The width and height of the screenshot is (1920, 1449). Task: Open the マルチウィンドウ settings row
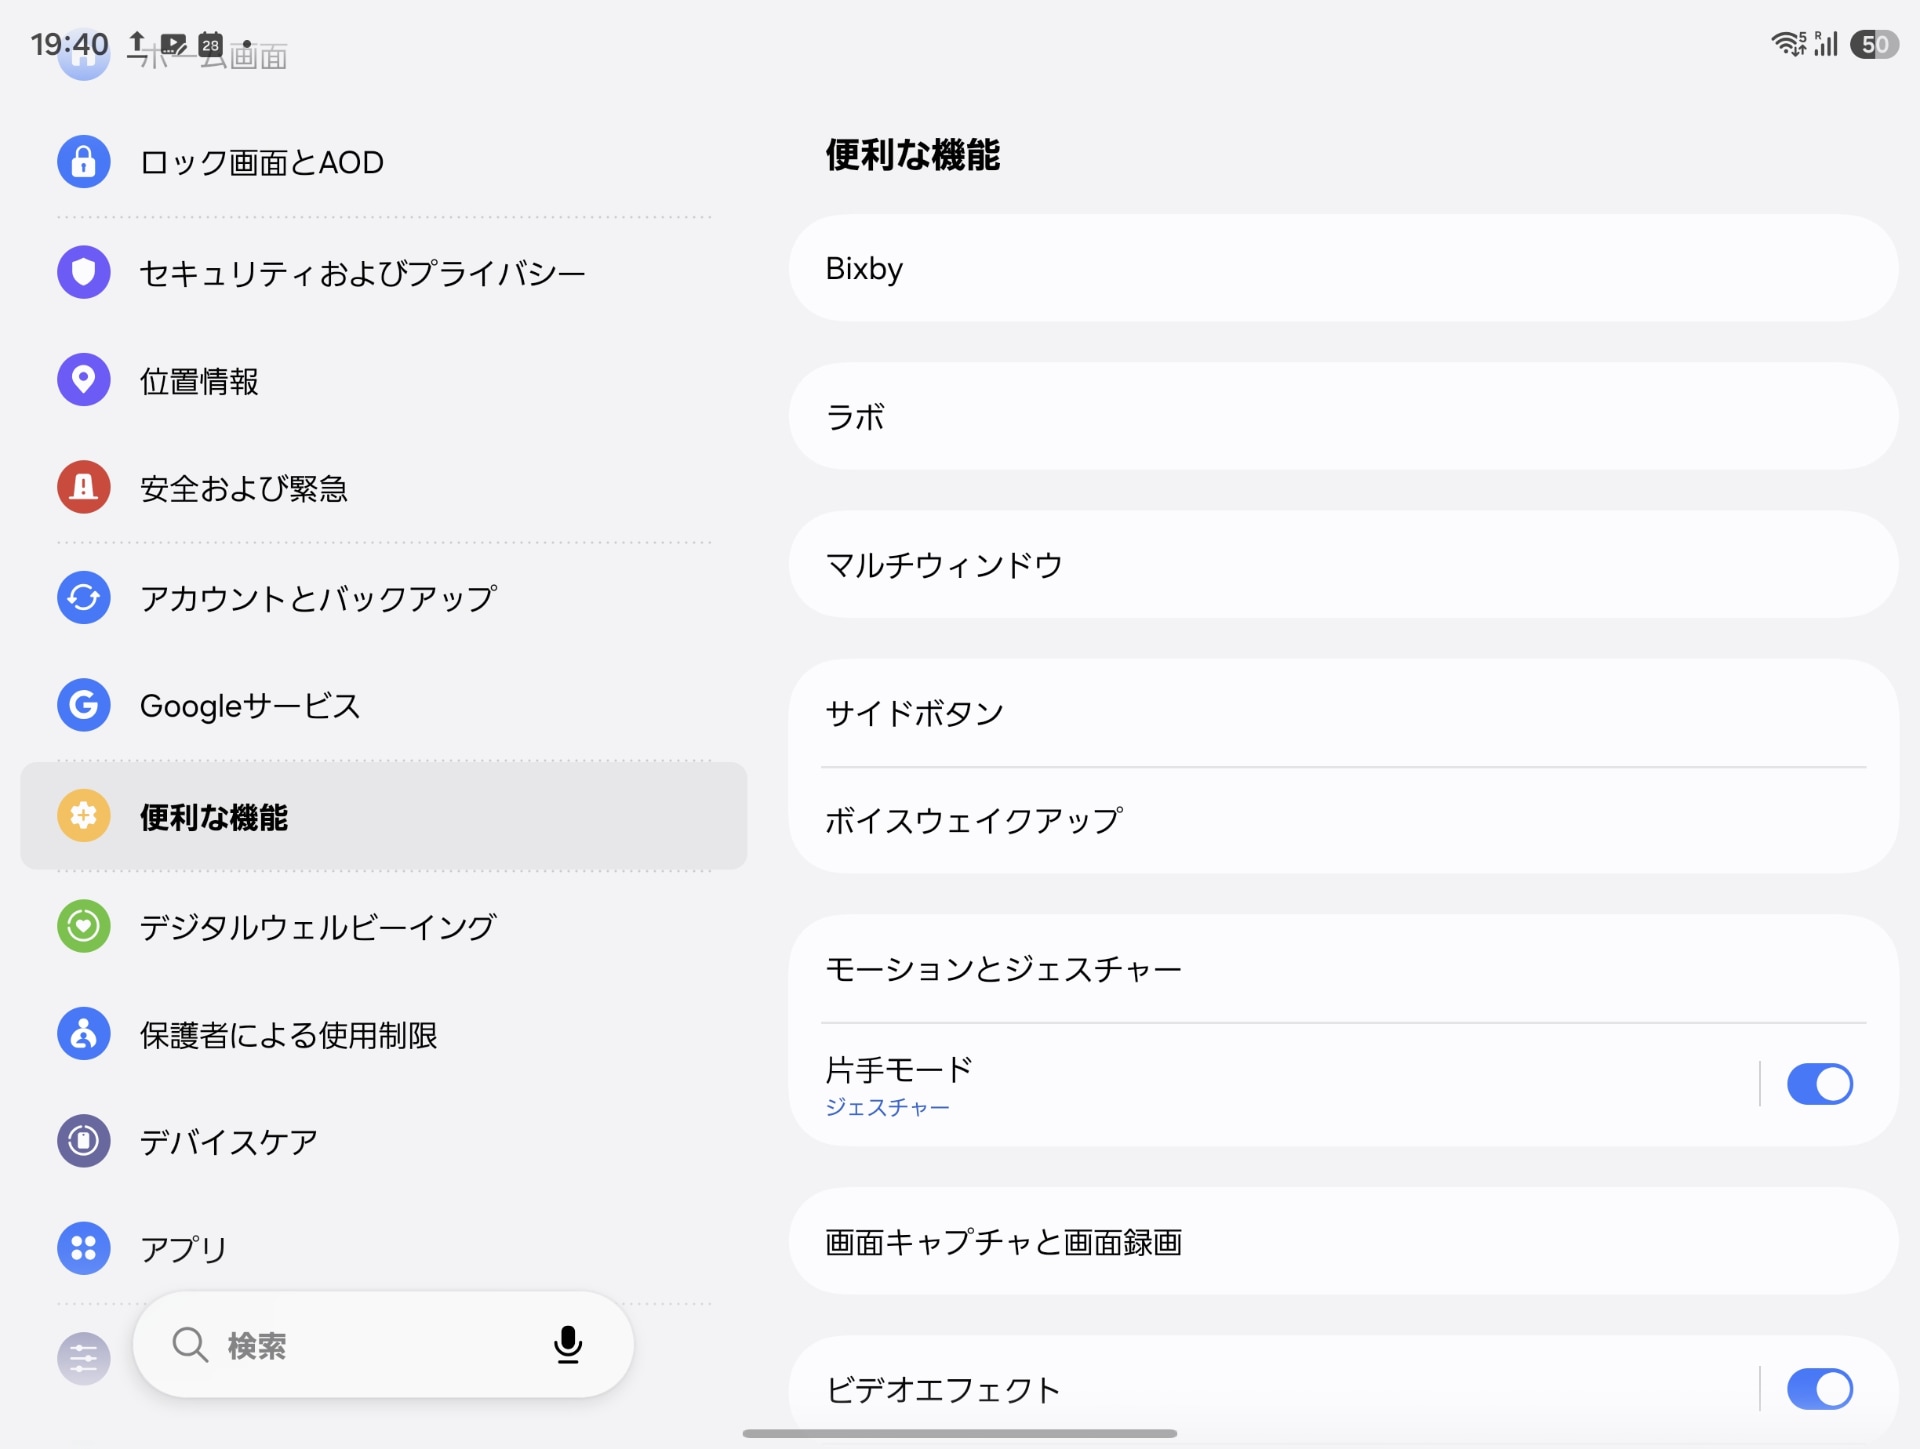pyautogui.click(x=1343, y=564)
